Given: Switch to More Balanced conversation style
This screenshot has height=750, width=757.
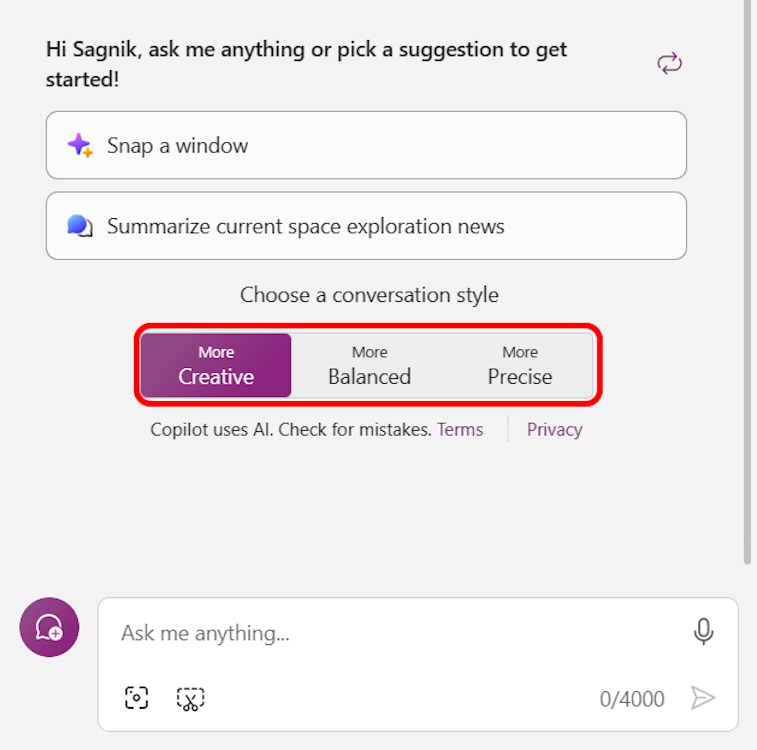Looking at the screenshot, I should point(369,365).
